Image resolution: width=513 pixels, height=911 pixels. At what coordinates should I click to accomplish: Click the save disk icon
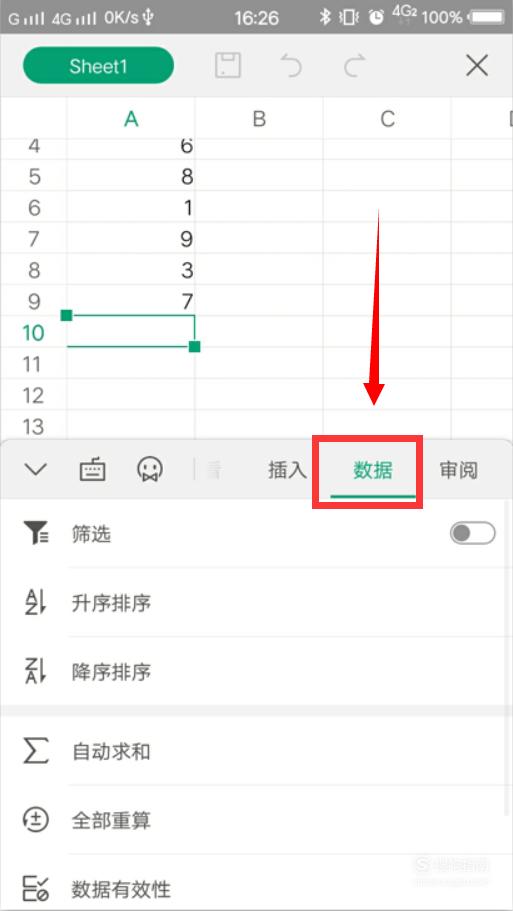228,66
